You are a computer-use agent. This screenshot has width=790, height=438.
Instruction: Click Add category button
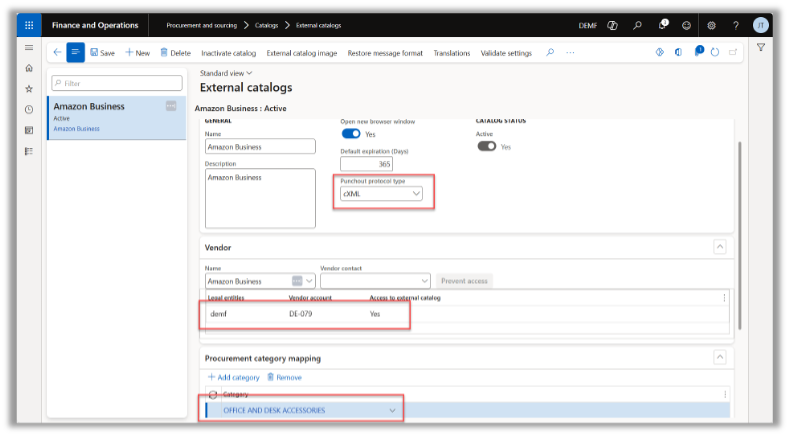(234, 378)
